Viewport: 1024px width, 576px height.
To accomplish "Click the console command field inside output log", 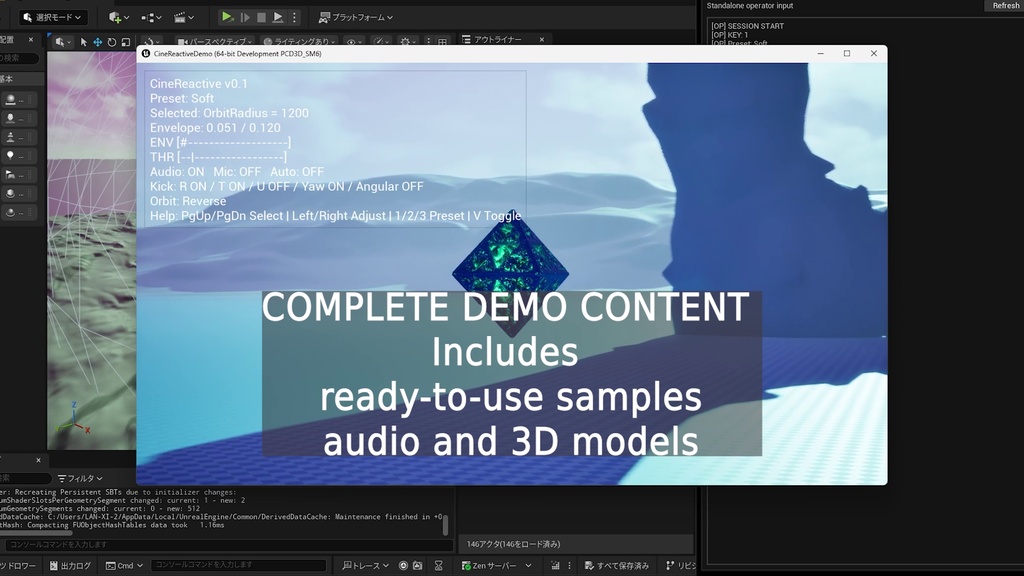I will pyautogui.click(x=227, y=545).
